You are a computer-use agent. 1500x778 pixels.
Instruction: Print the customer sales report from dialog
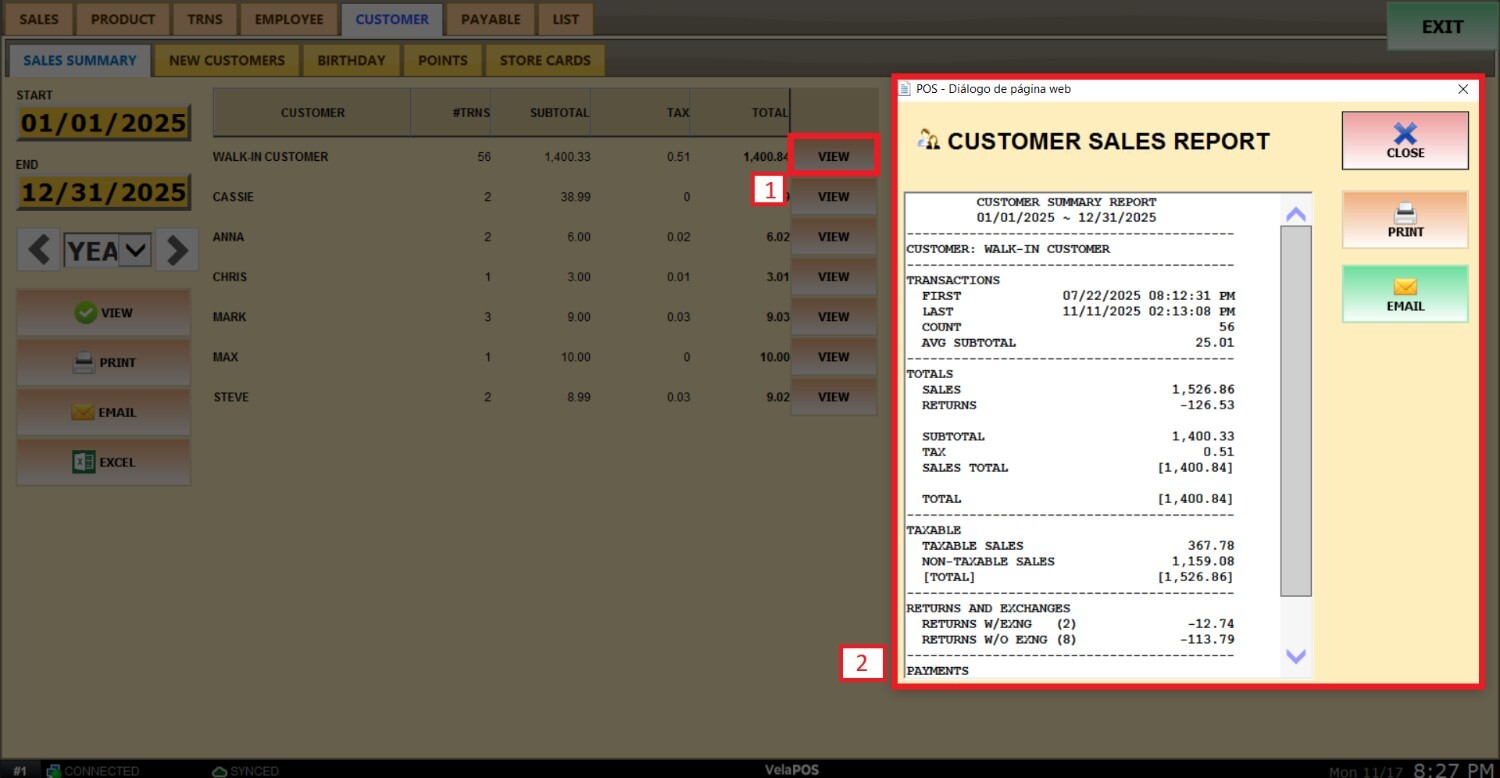click(1404, 220)
